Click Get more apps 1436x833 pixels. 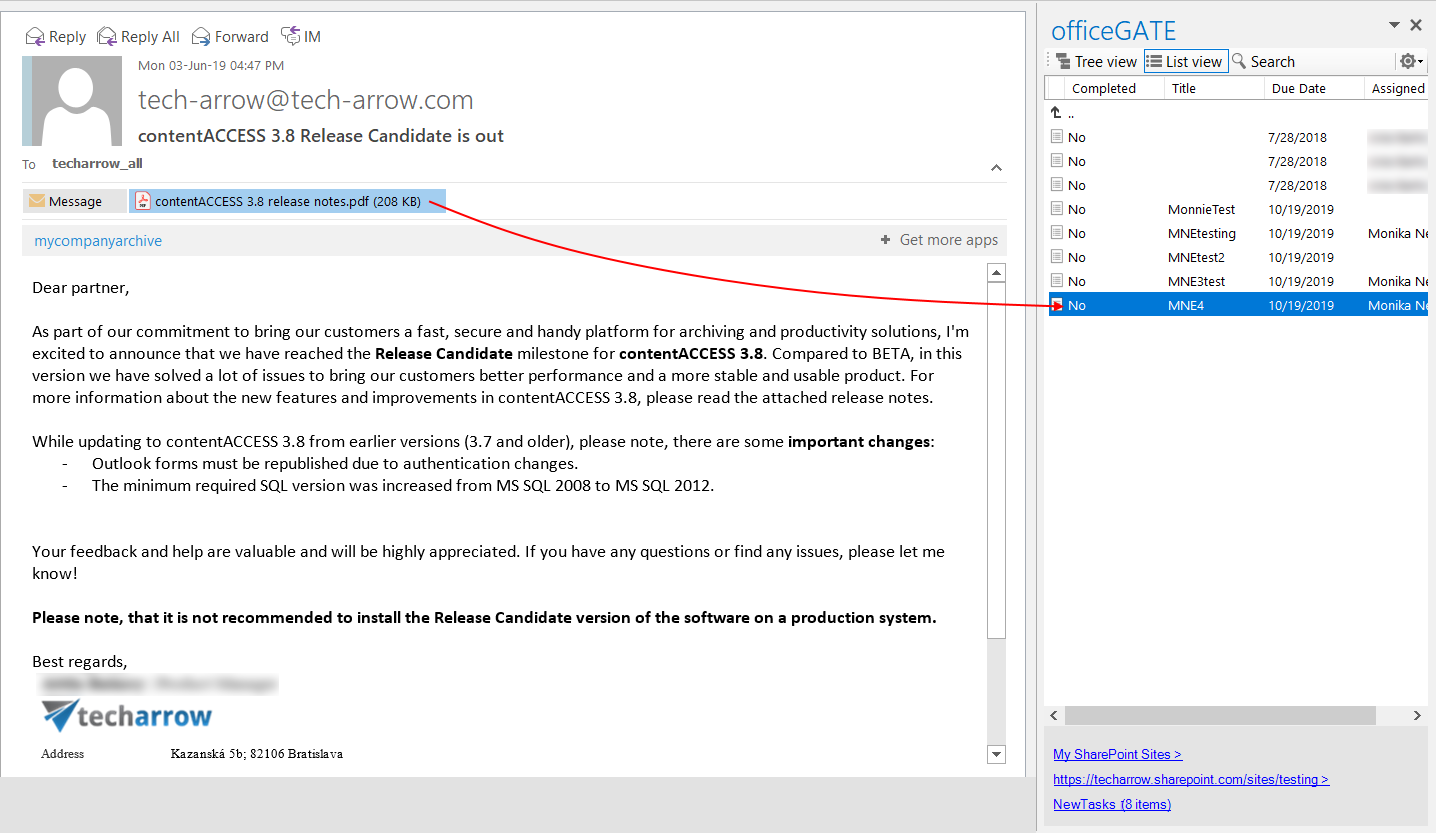click(x=939, y=240)
